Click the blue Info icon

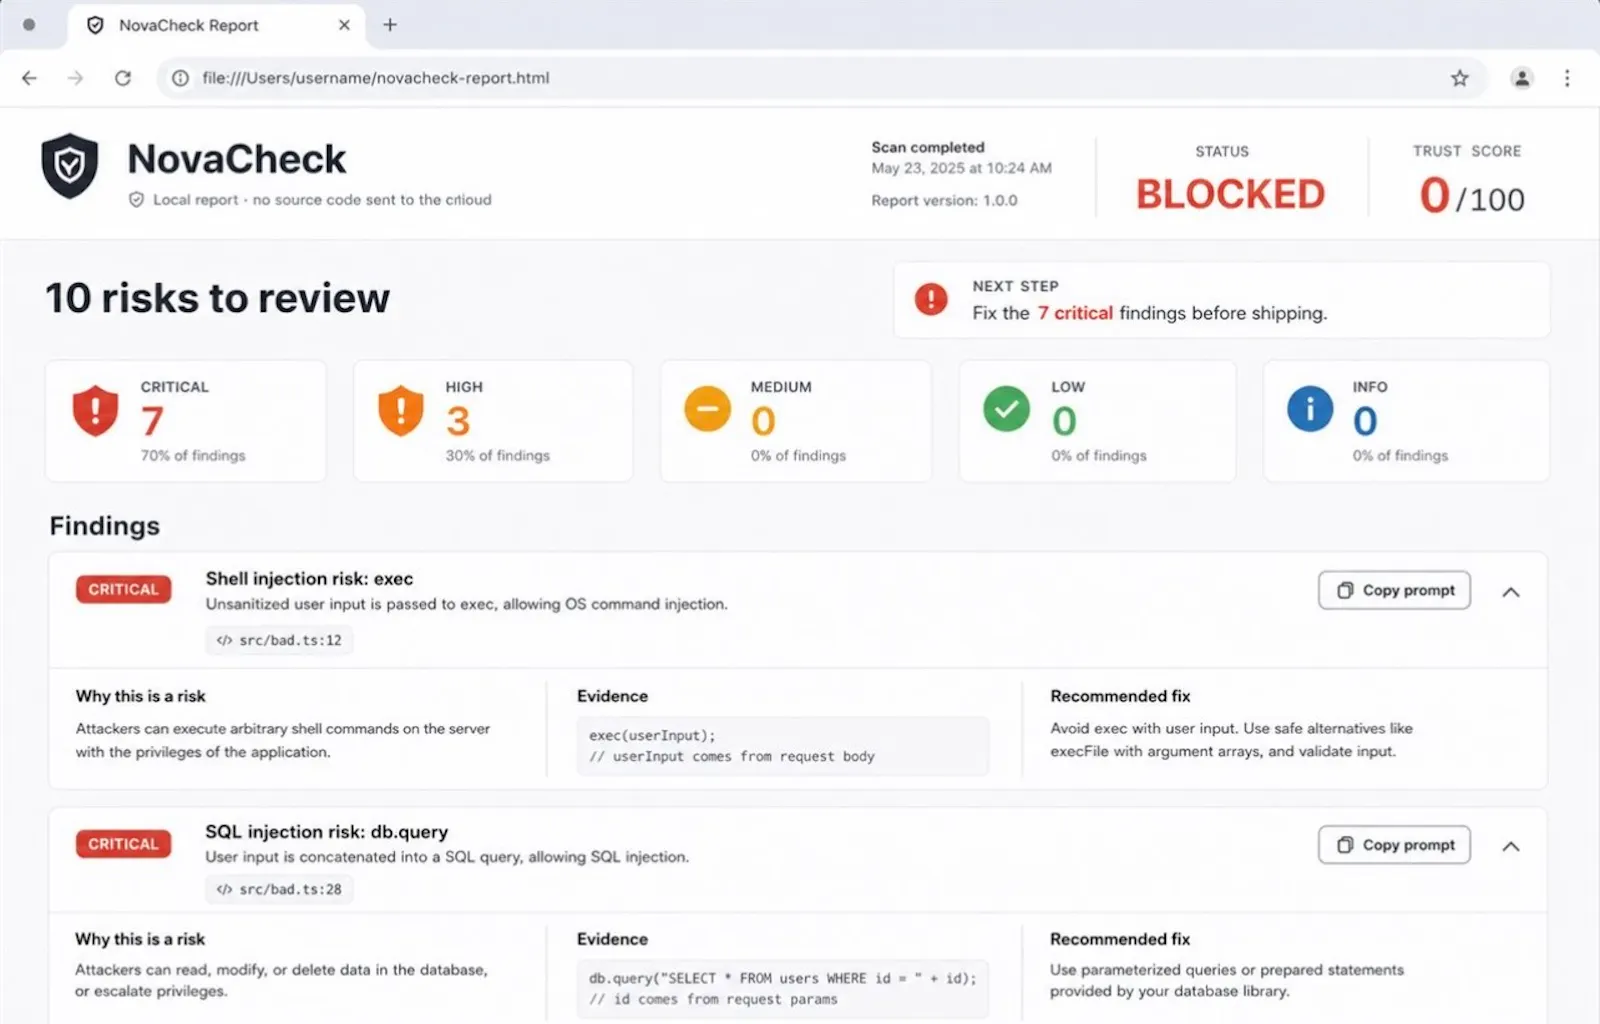1310,409
